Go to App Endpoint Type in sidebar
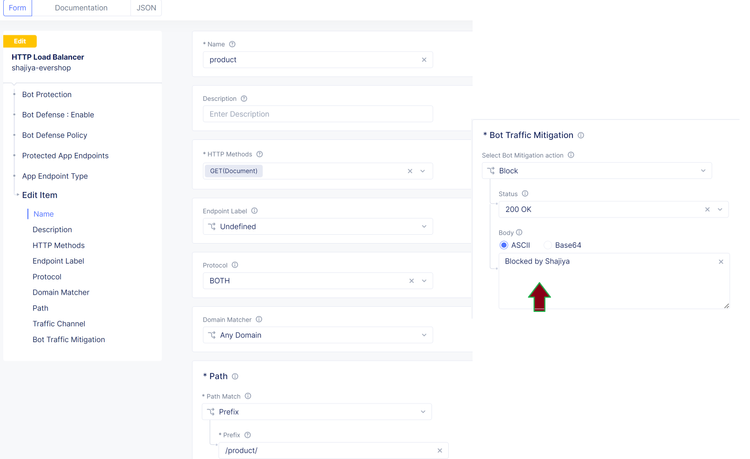This screenshot has width=750, height=459. pyautogui.click(x=55, y=176)
